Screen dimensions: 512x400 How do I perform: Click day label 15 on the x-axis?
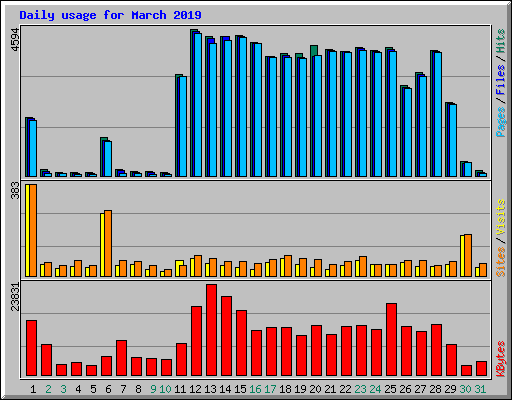240,389
